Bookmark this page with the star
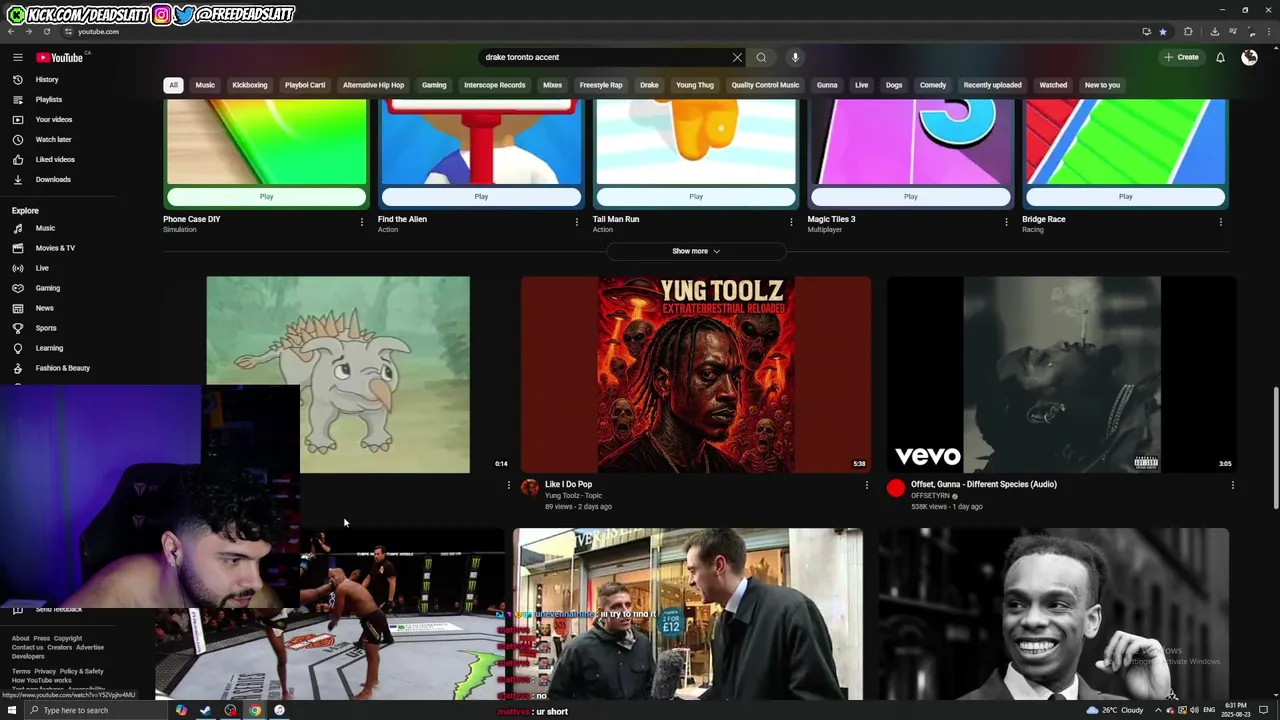Viewport: 1280px width, 720px height. coord(1163,31)
